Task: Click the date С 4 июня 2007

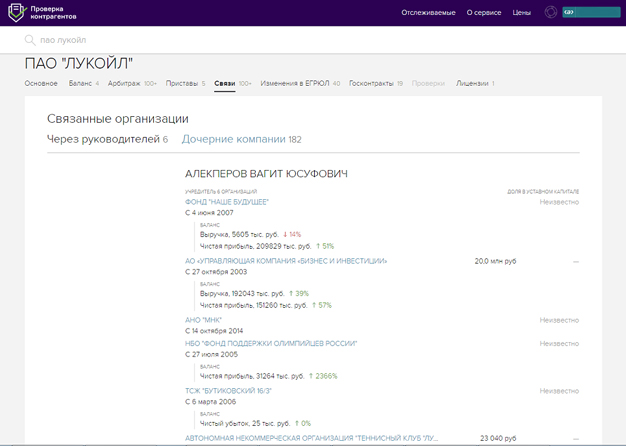Action: coord(209,213)
